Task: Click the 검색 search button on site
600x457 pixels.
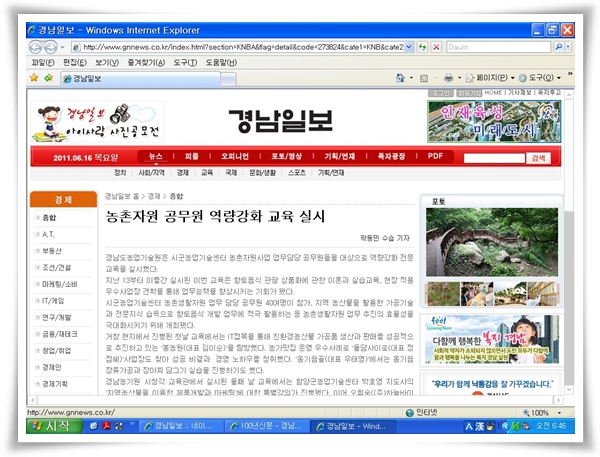Action: pos(539,157)
